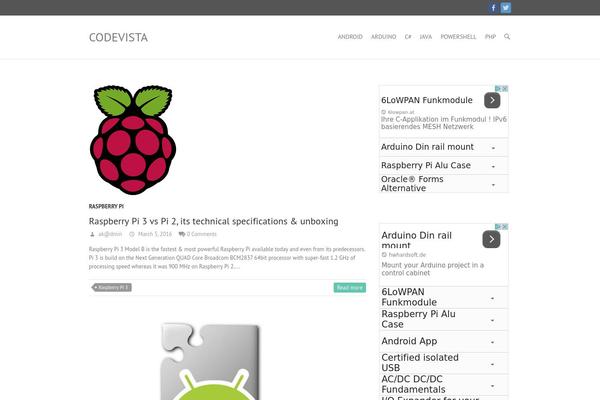The image size is (600, 400).
Task: Click the Raspberry Pi logo thumbnail
Action: click(x=133, y=140)
